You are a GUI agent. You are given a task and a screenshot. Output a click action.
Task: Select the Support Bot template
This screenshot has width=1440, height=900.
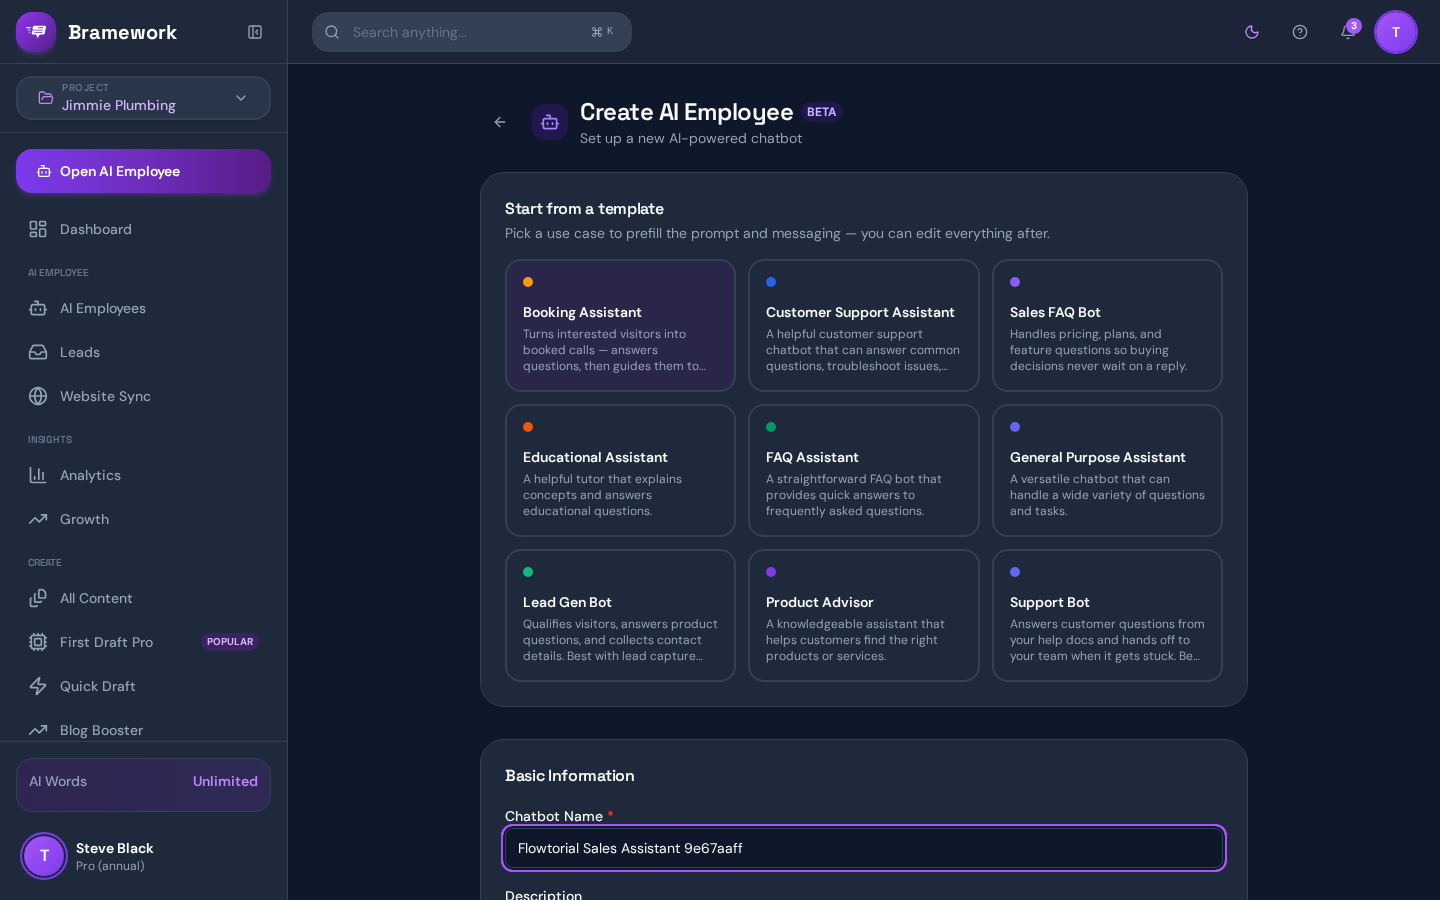(x=1107, y=615)
